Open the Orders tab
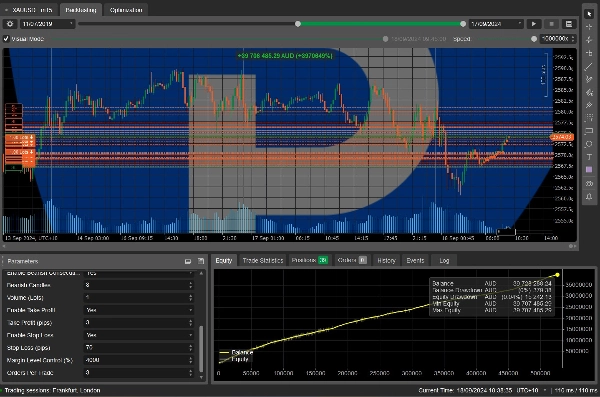 point(352,260)
